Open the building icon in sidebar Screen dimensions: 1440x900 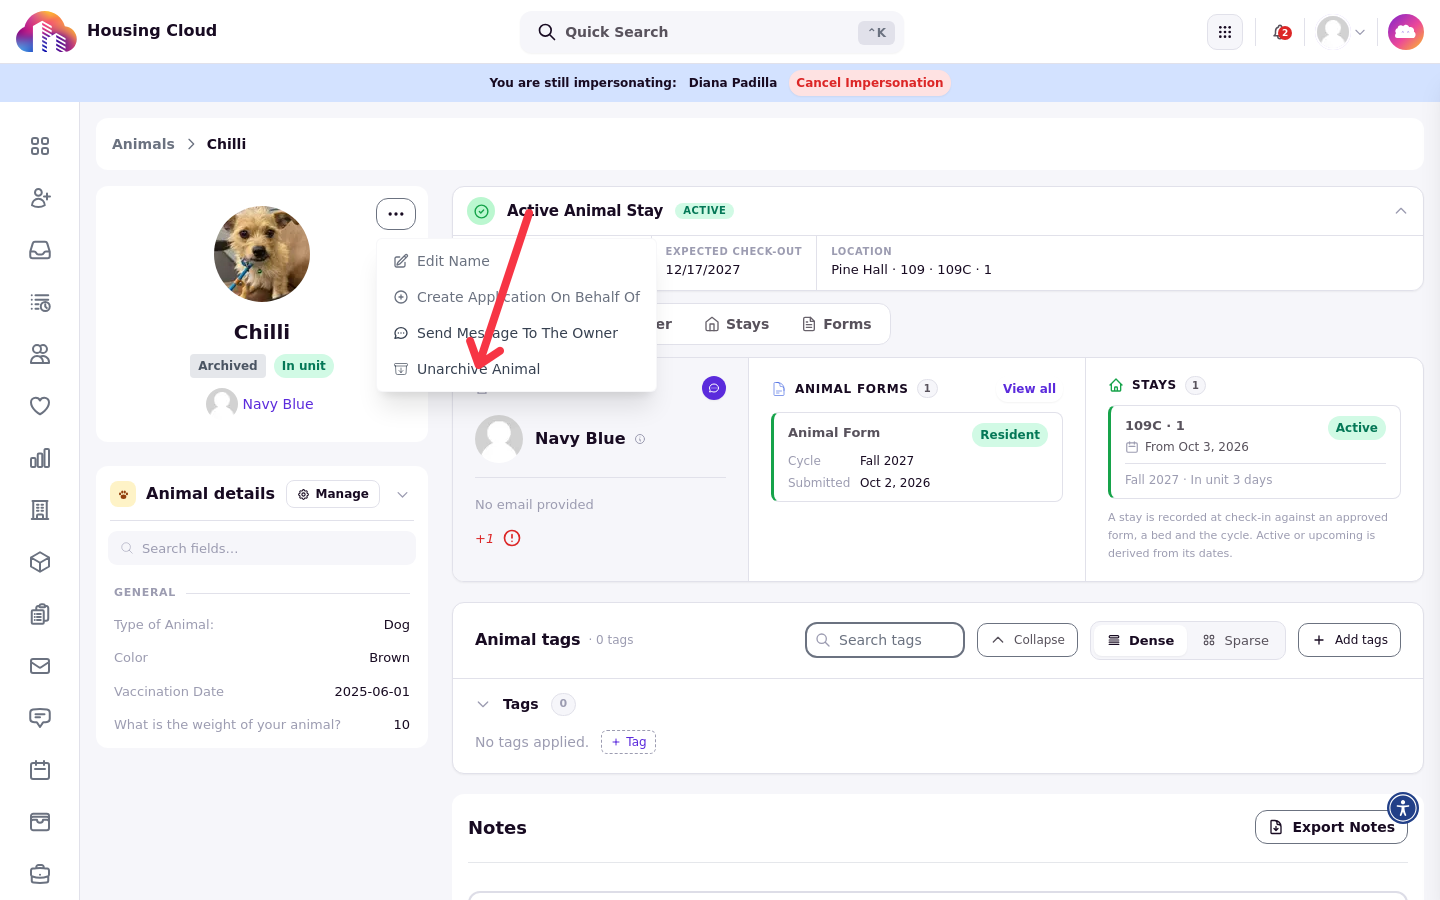[40, 510]
